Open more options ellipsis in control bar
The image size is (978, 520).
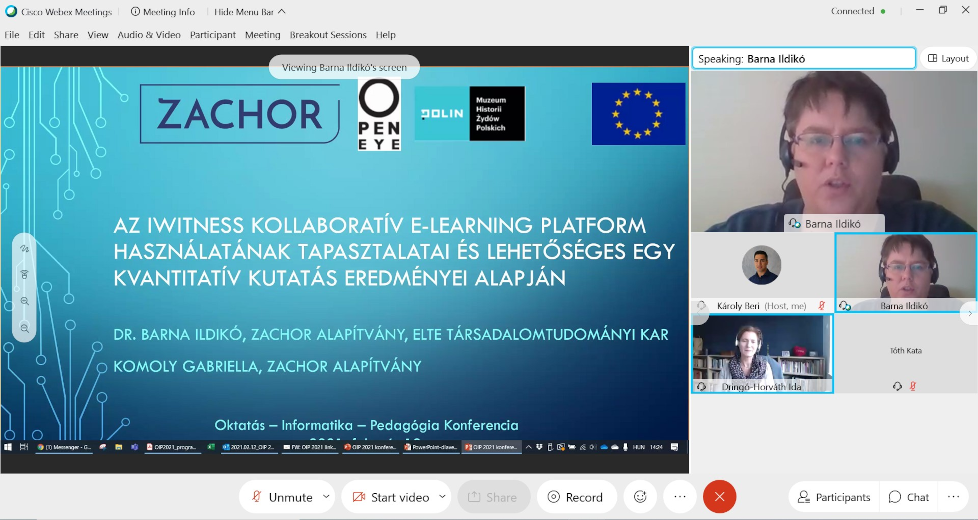pos(680,497)
